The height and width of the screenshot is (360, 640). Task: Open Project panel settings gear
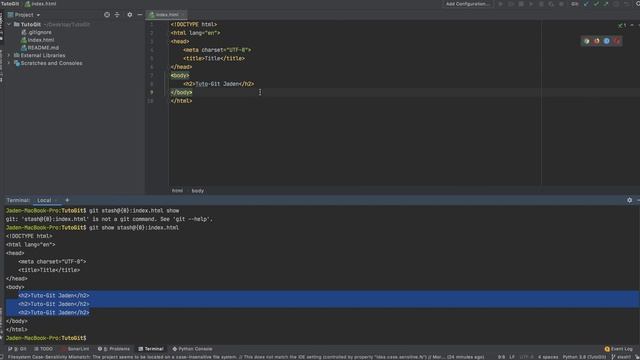tap(130, 15)
